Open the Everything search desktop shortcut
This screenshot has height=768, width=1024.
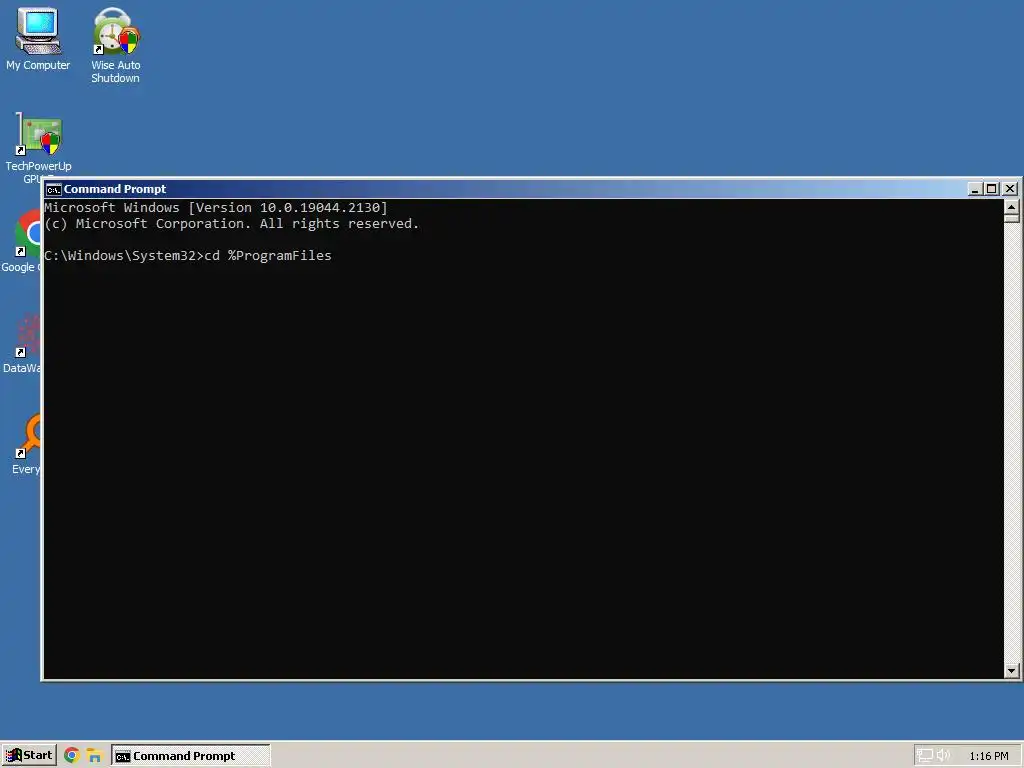pyautogui.click(x=26, y=443)
